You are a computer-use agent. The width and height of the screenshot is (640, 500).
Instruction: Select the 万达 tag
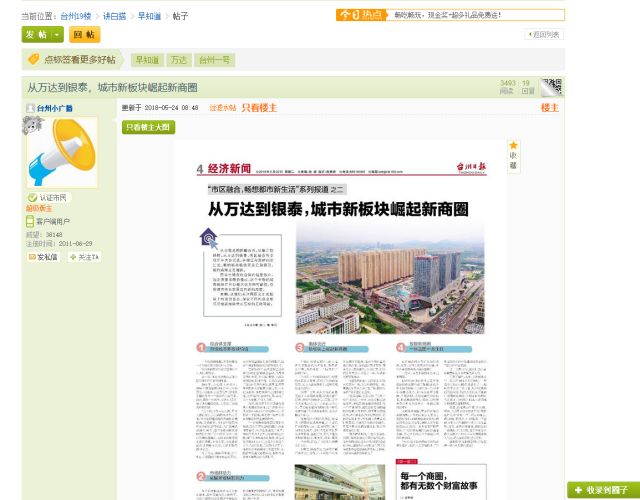(x=178, y=60)
